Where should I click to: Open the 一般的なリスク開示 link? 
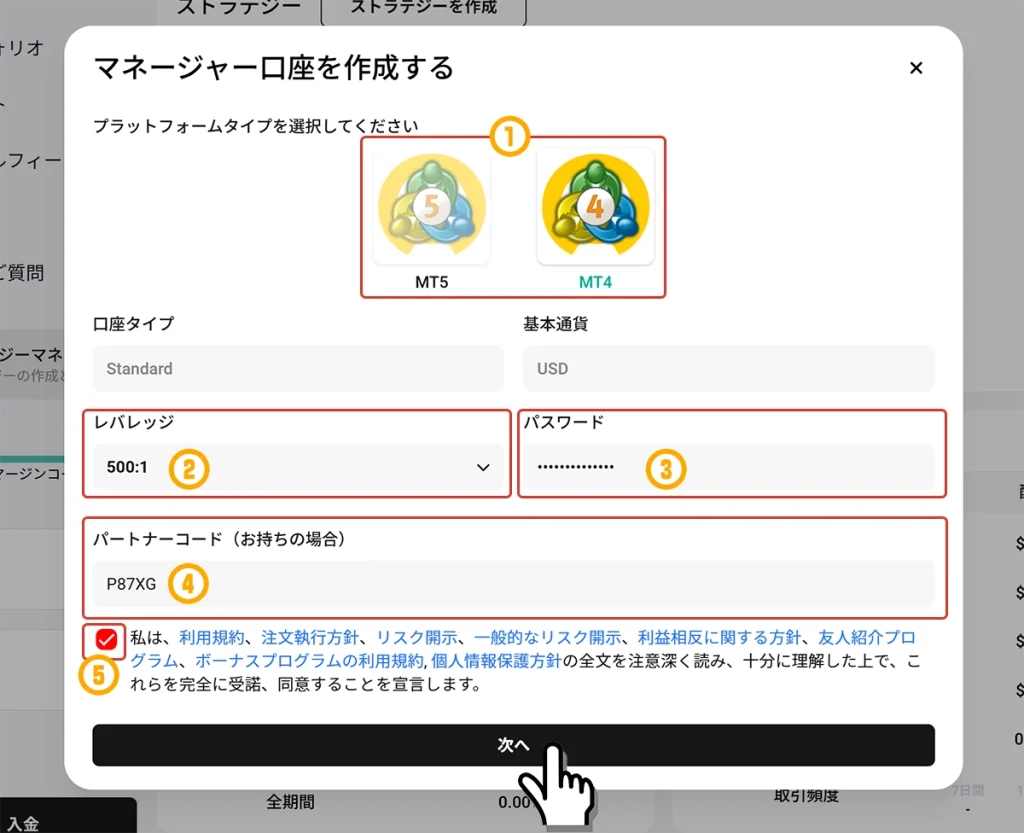pos(547,637)
